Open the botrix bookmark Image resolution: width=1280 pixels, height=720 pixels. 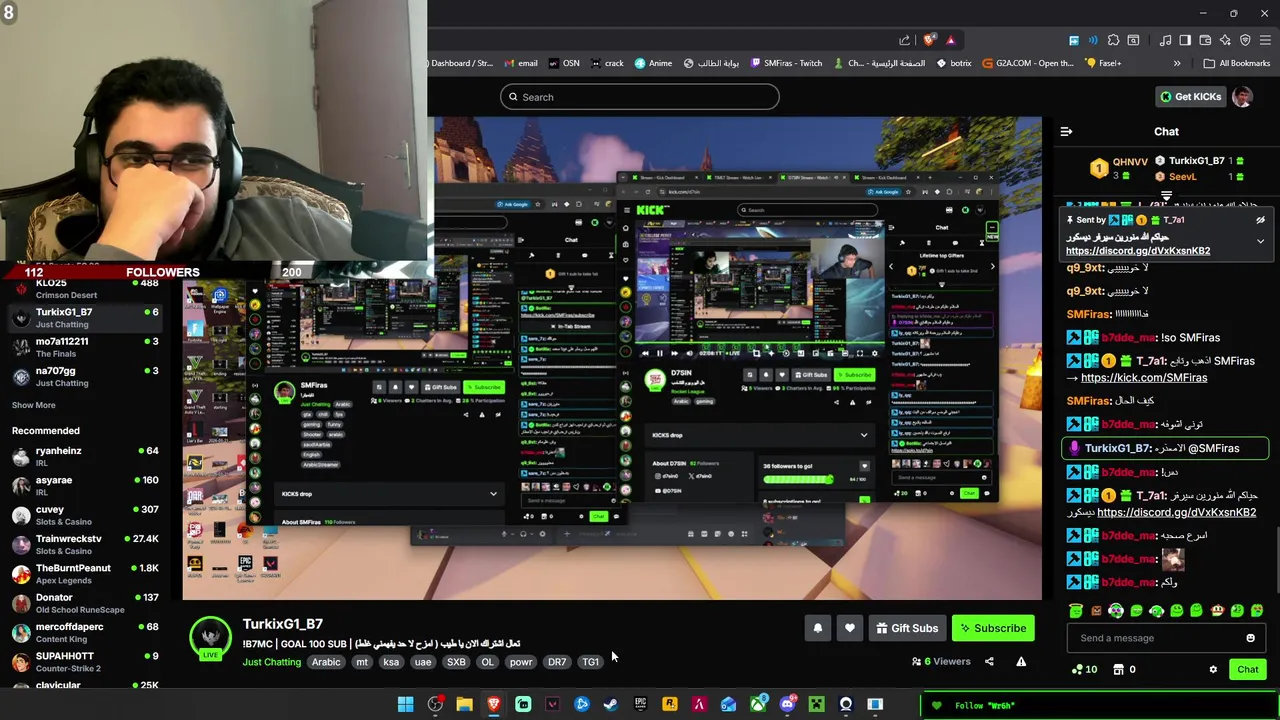click(954, 63)
